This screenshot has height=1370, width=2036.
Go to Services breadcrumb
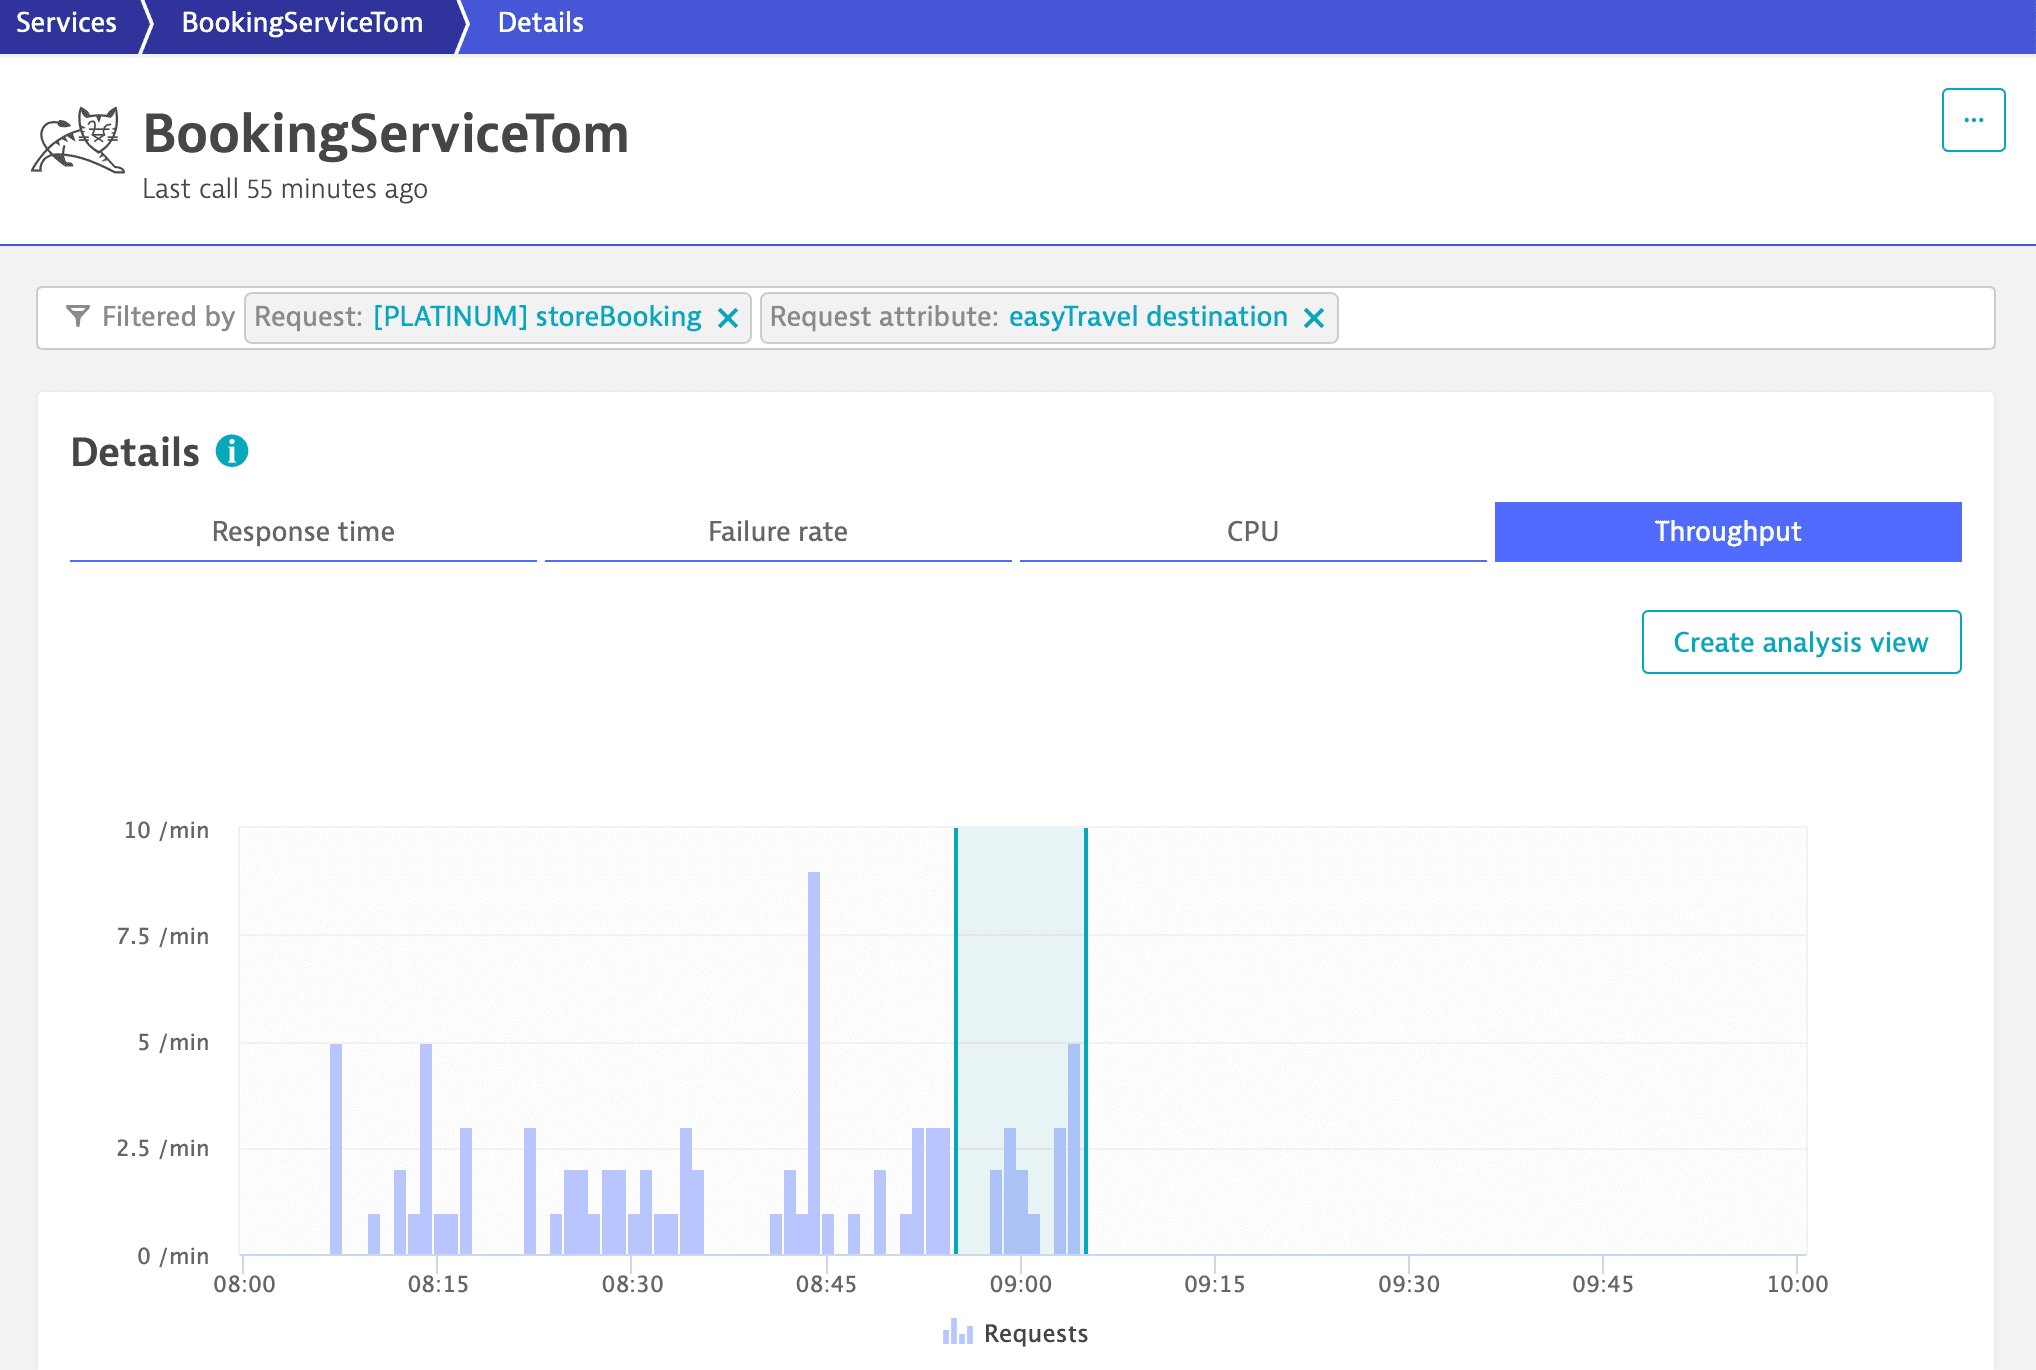click(x=66, y=22)
